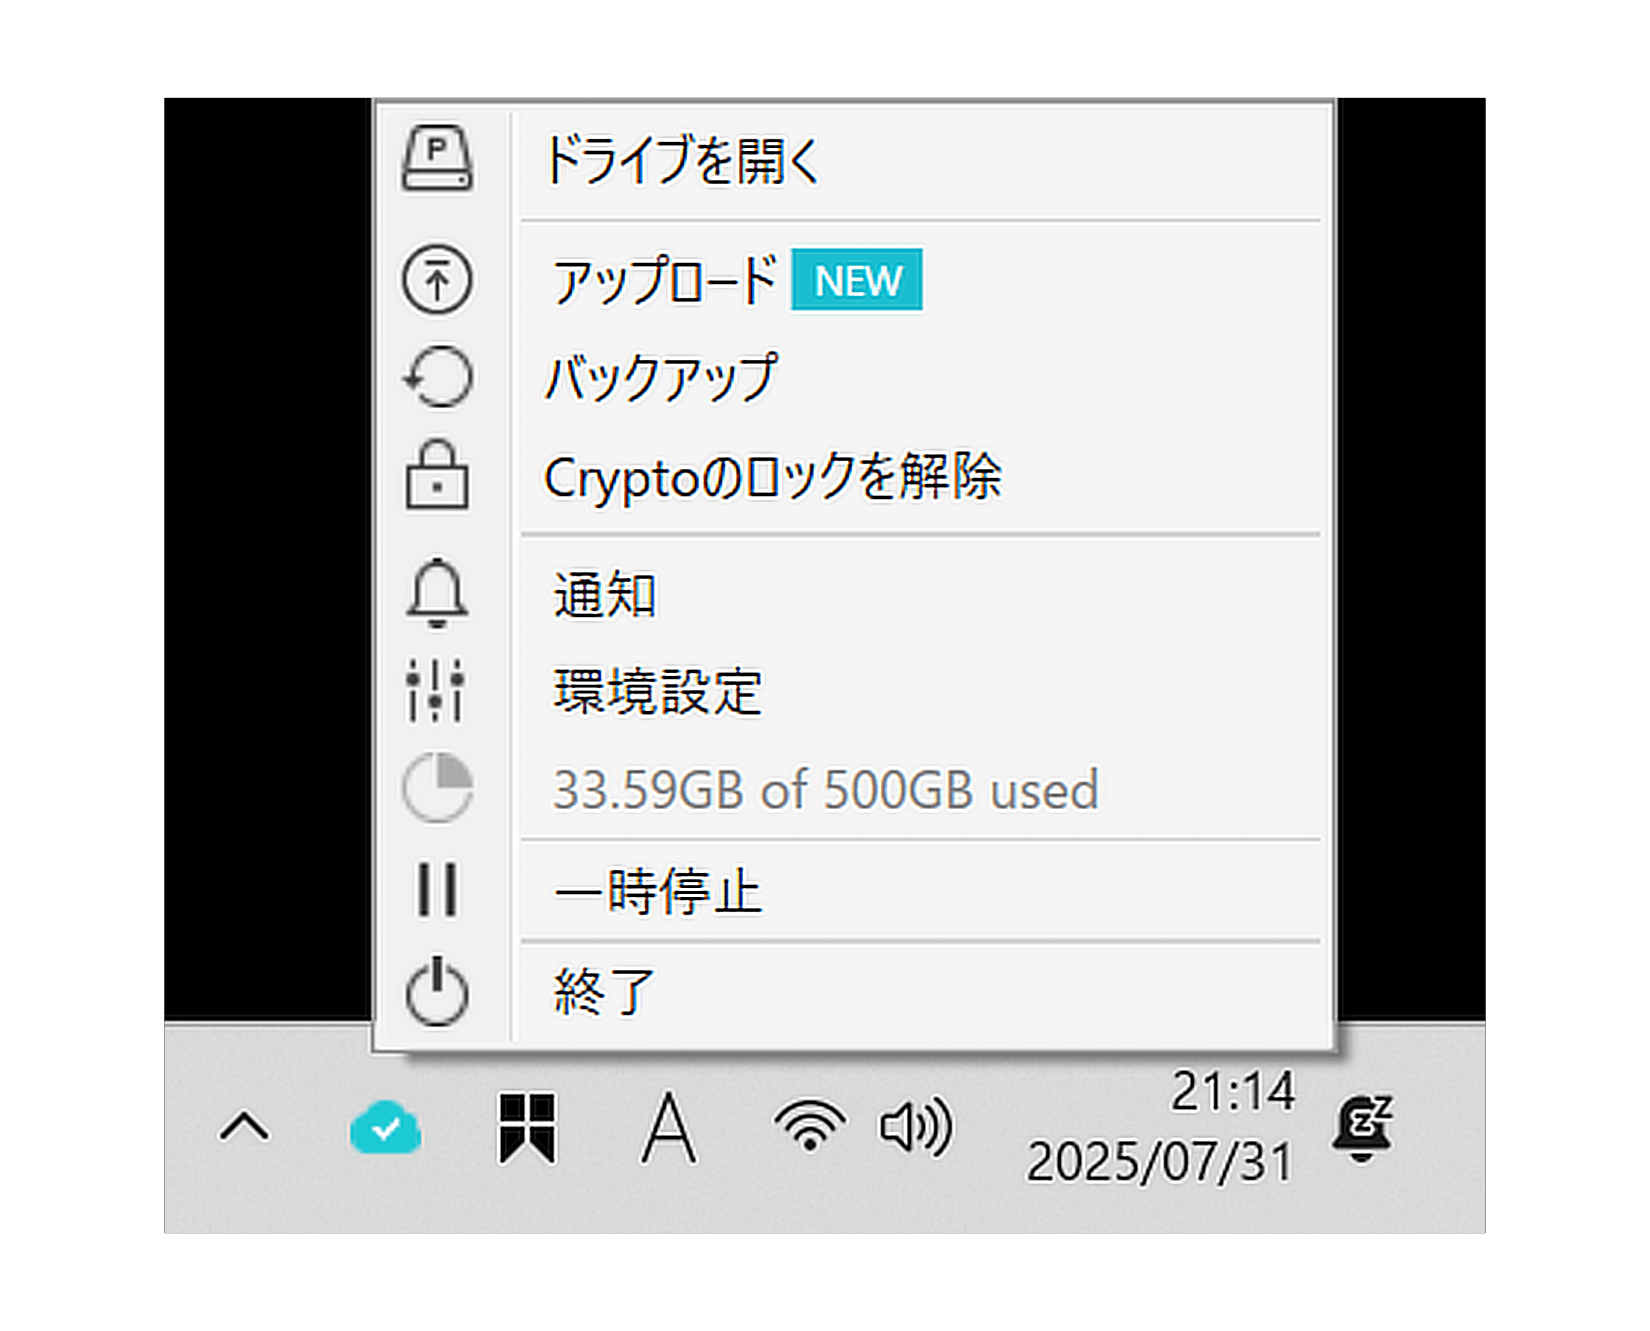Click the power icon beside 終了
This screenshot has height=1331, width=1650.
click(437, 991)
